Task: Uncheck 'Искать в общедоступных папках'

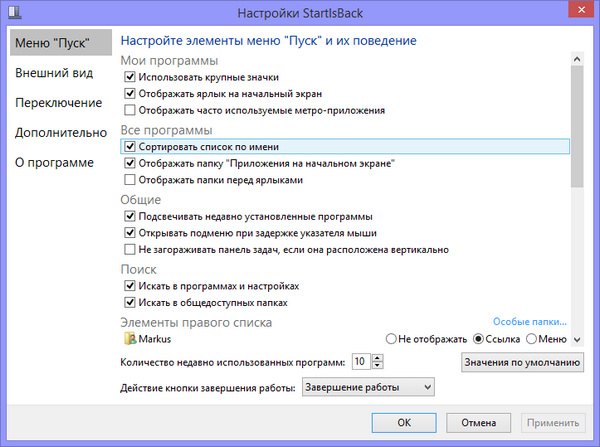Action: [129, 302]
